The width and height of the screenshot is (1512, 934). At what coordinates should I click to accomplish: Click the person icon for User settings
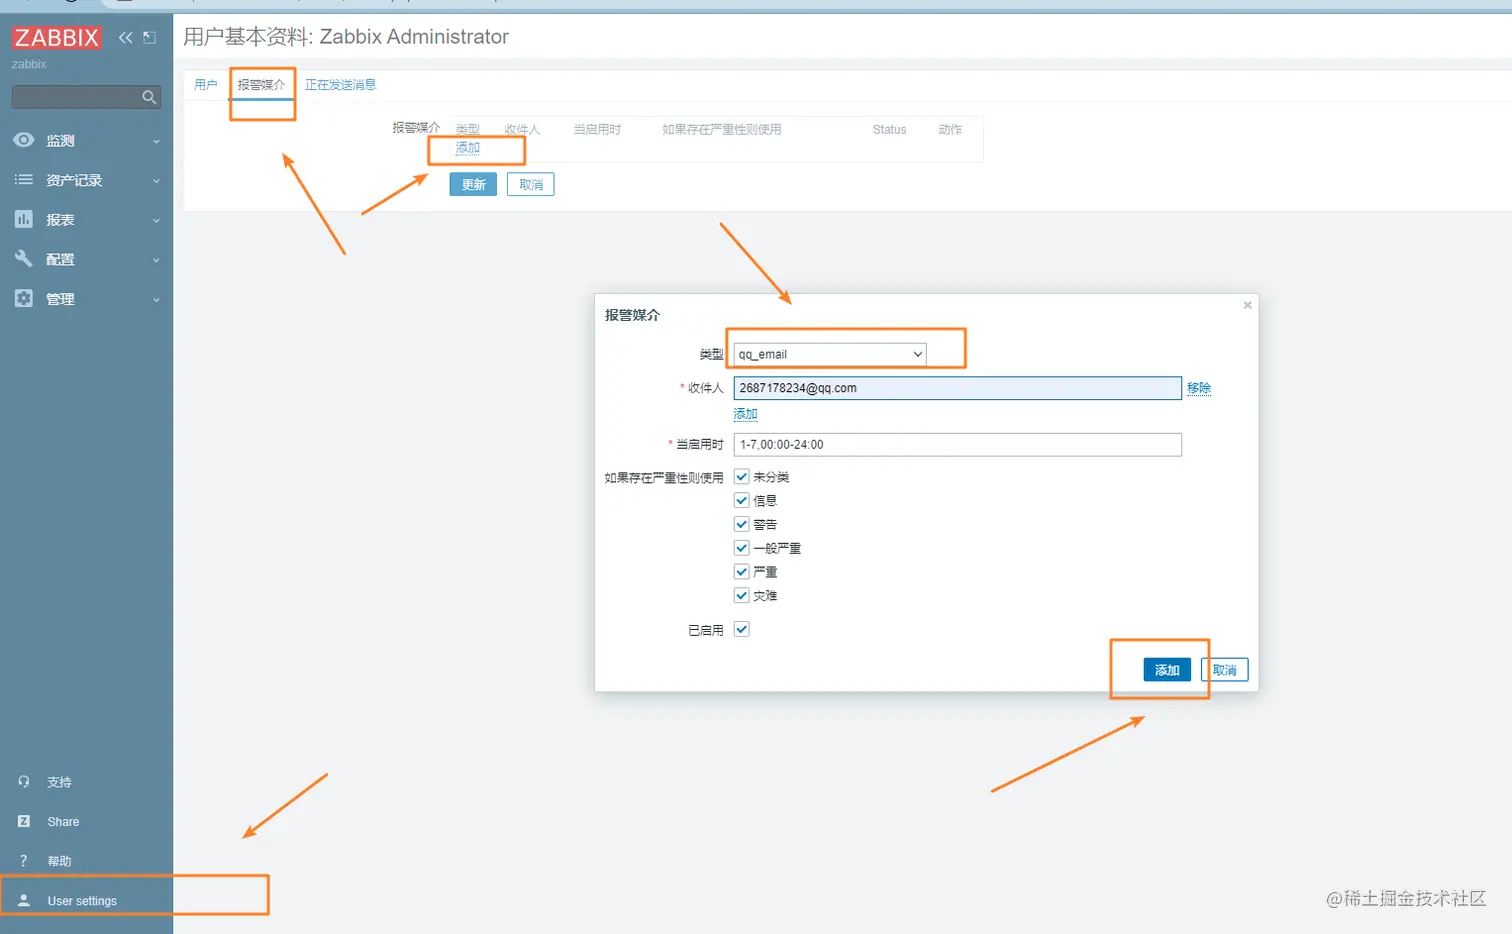[24, 900]
